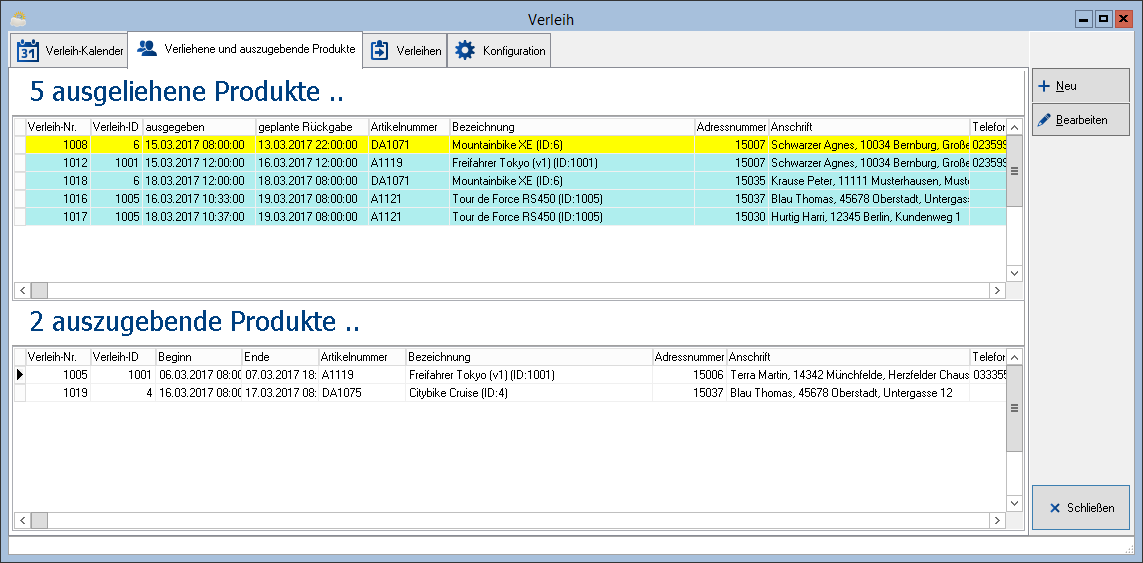
Task: Click Terra Martin address cell
Action: pos(849,375)
